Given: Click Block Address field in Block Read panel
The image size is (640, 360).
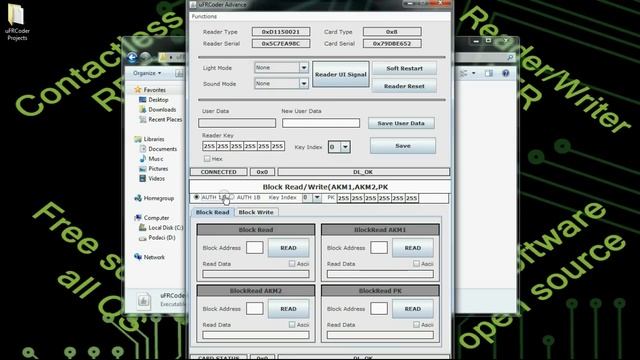Looking at the screenshot, I should click(255, 248).
